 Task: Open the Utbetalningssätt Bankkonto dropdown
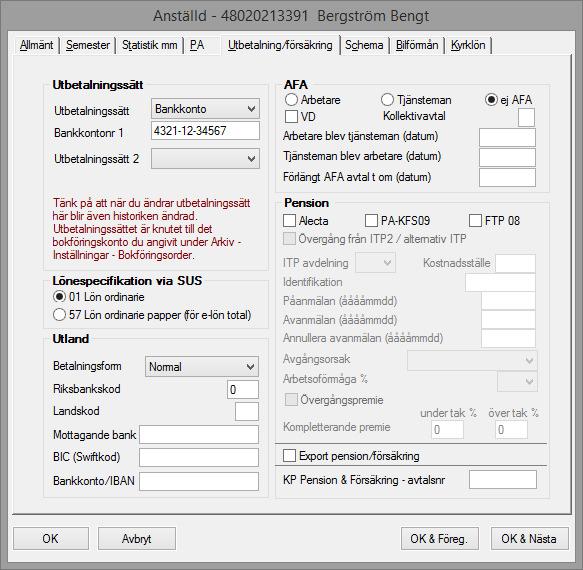(x=205, y=109)
